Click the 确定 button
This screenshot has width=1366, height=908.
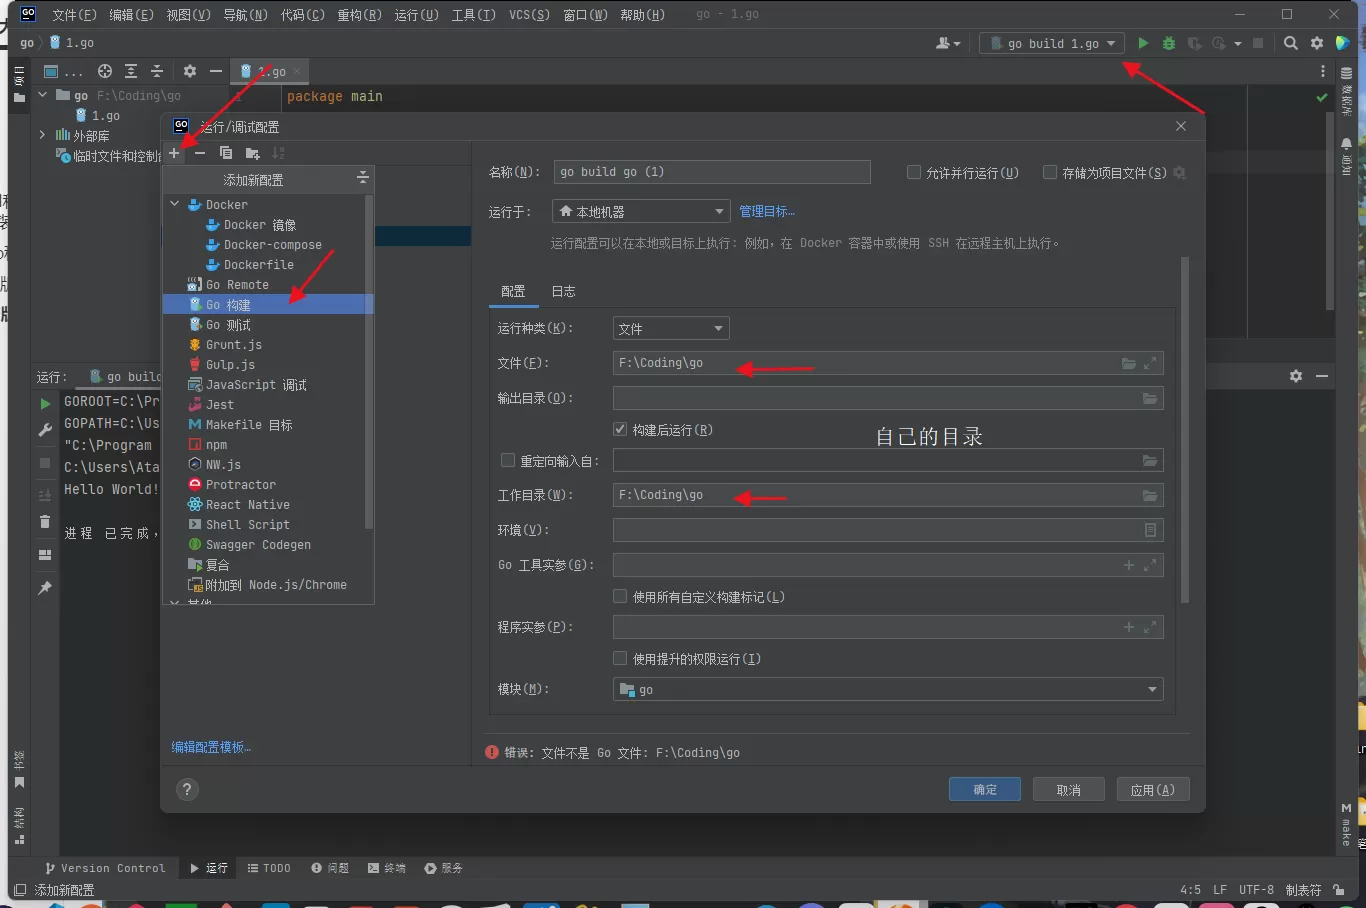tap(985, 789)
